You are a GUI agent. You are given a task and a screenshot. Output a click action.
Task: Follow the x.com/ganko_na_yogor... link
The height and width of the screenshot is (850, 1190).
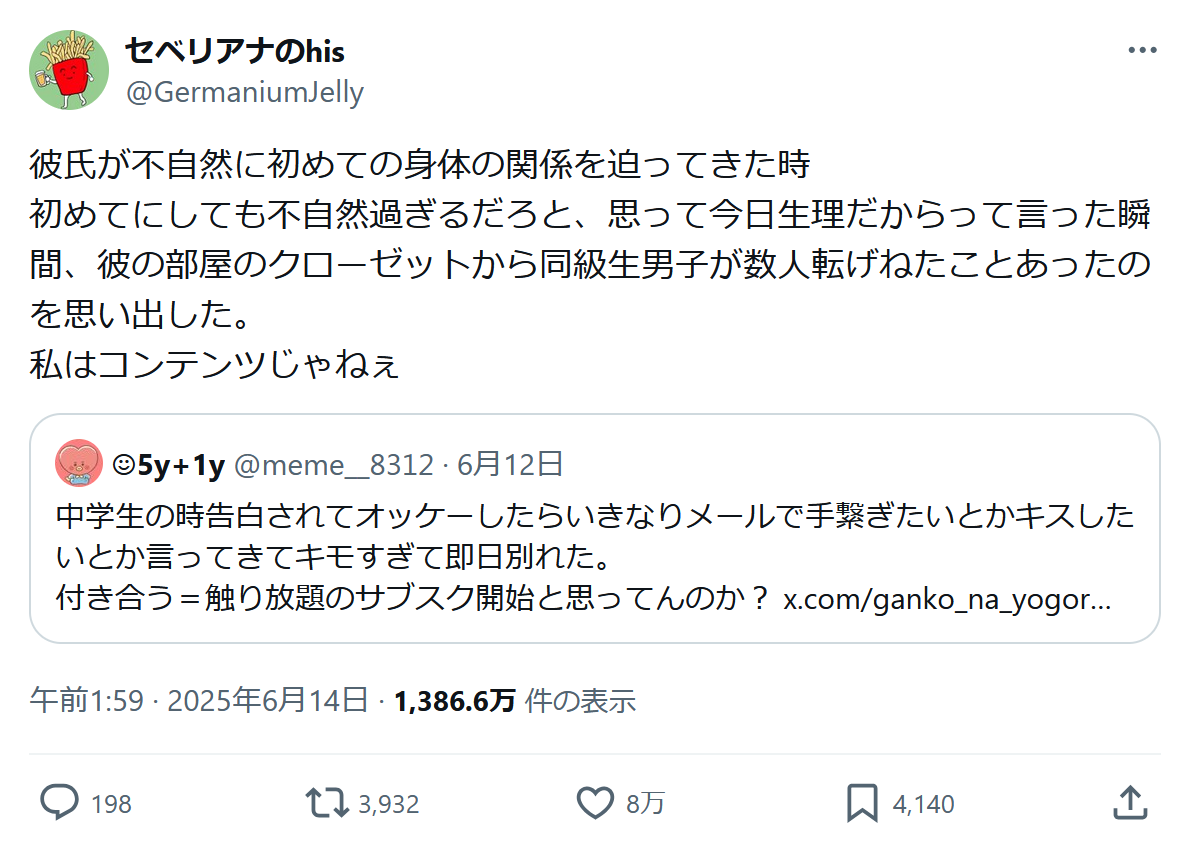[946, 599]
